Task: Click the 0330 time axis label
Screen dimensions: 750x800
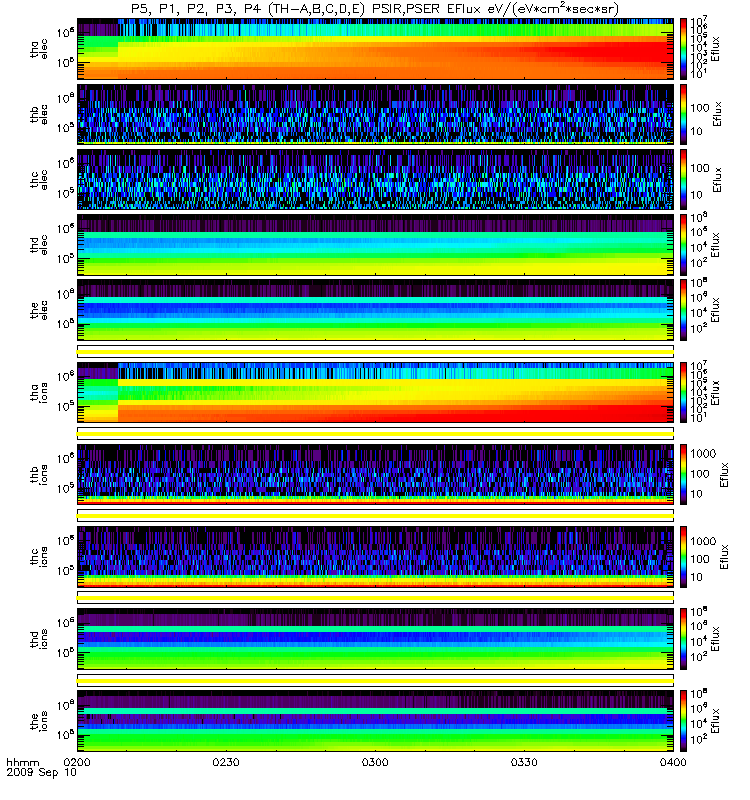Action: click(x=524, y=762)
